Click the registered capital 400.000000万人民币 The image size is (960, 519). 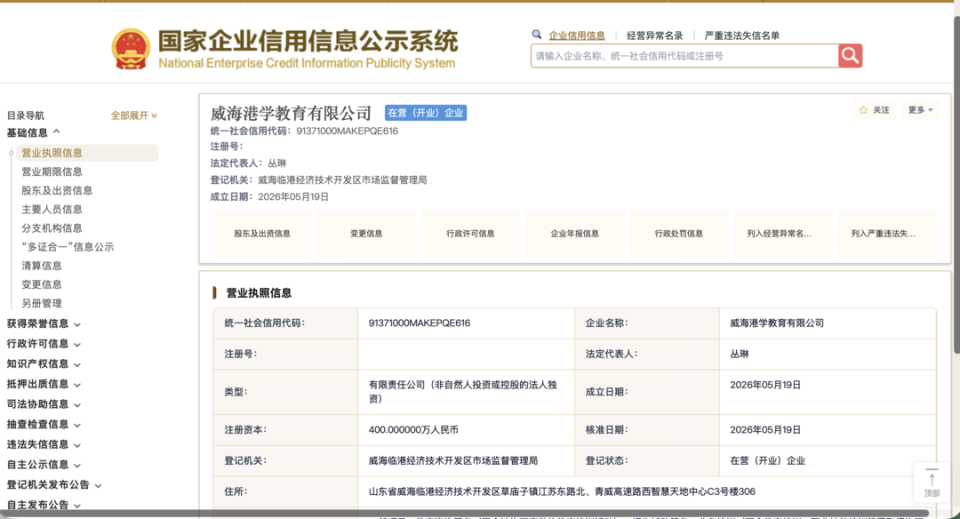point(413,430)
